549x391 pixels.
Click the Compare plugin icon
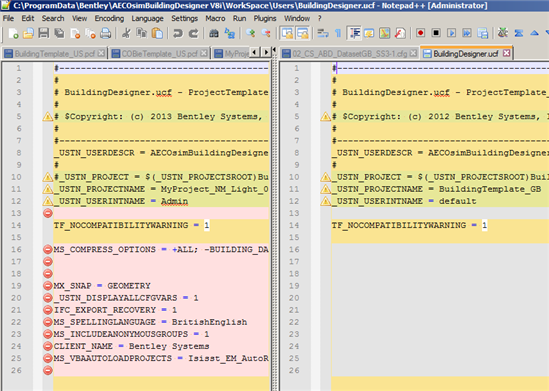(503, 33)
